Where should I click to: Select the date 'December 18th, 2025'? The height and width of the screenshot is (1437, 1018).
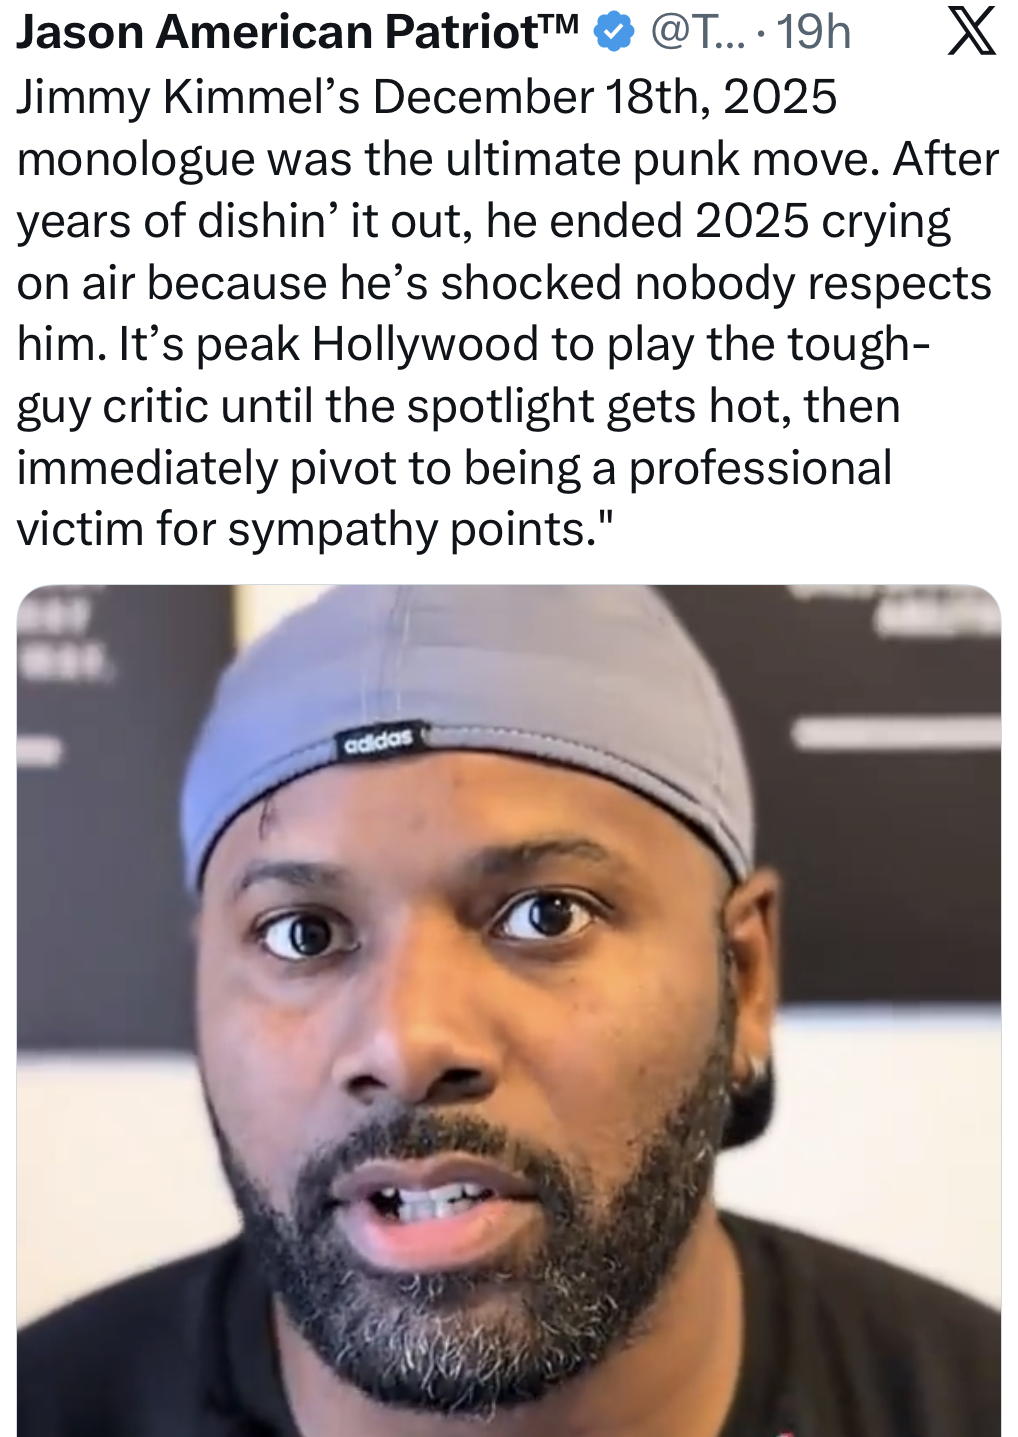click(x=605, y=97)
